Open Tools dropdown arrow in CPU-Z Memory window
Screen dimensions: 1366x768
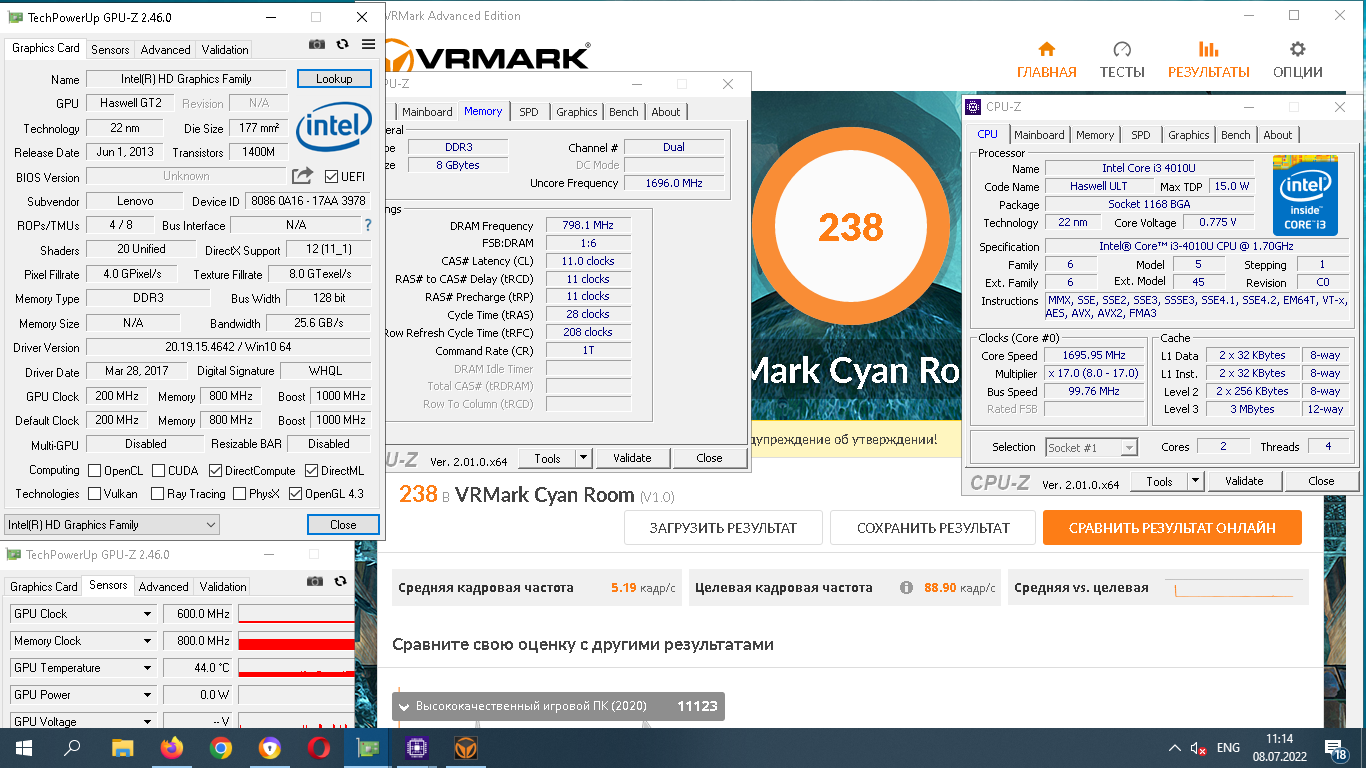click(x=584, y=458)
